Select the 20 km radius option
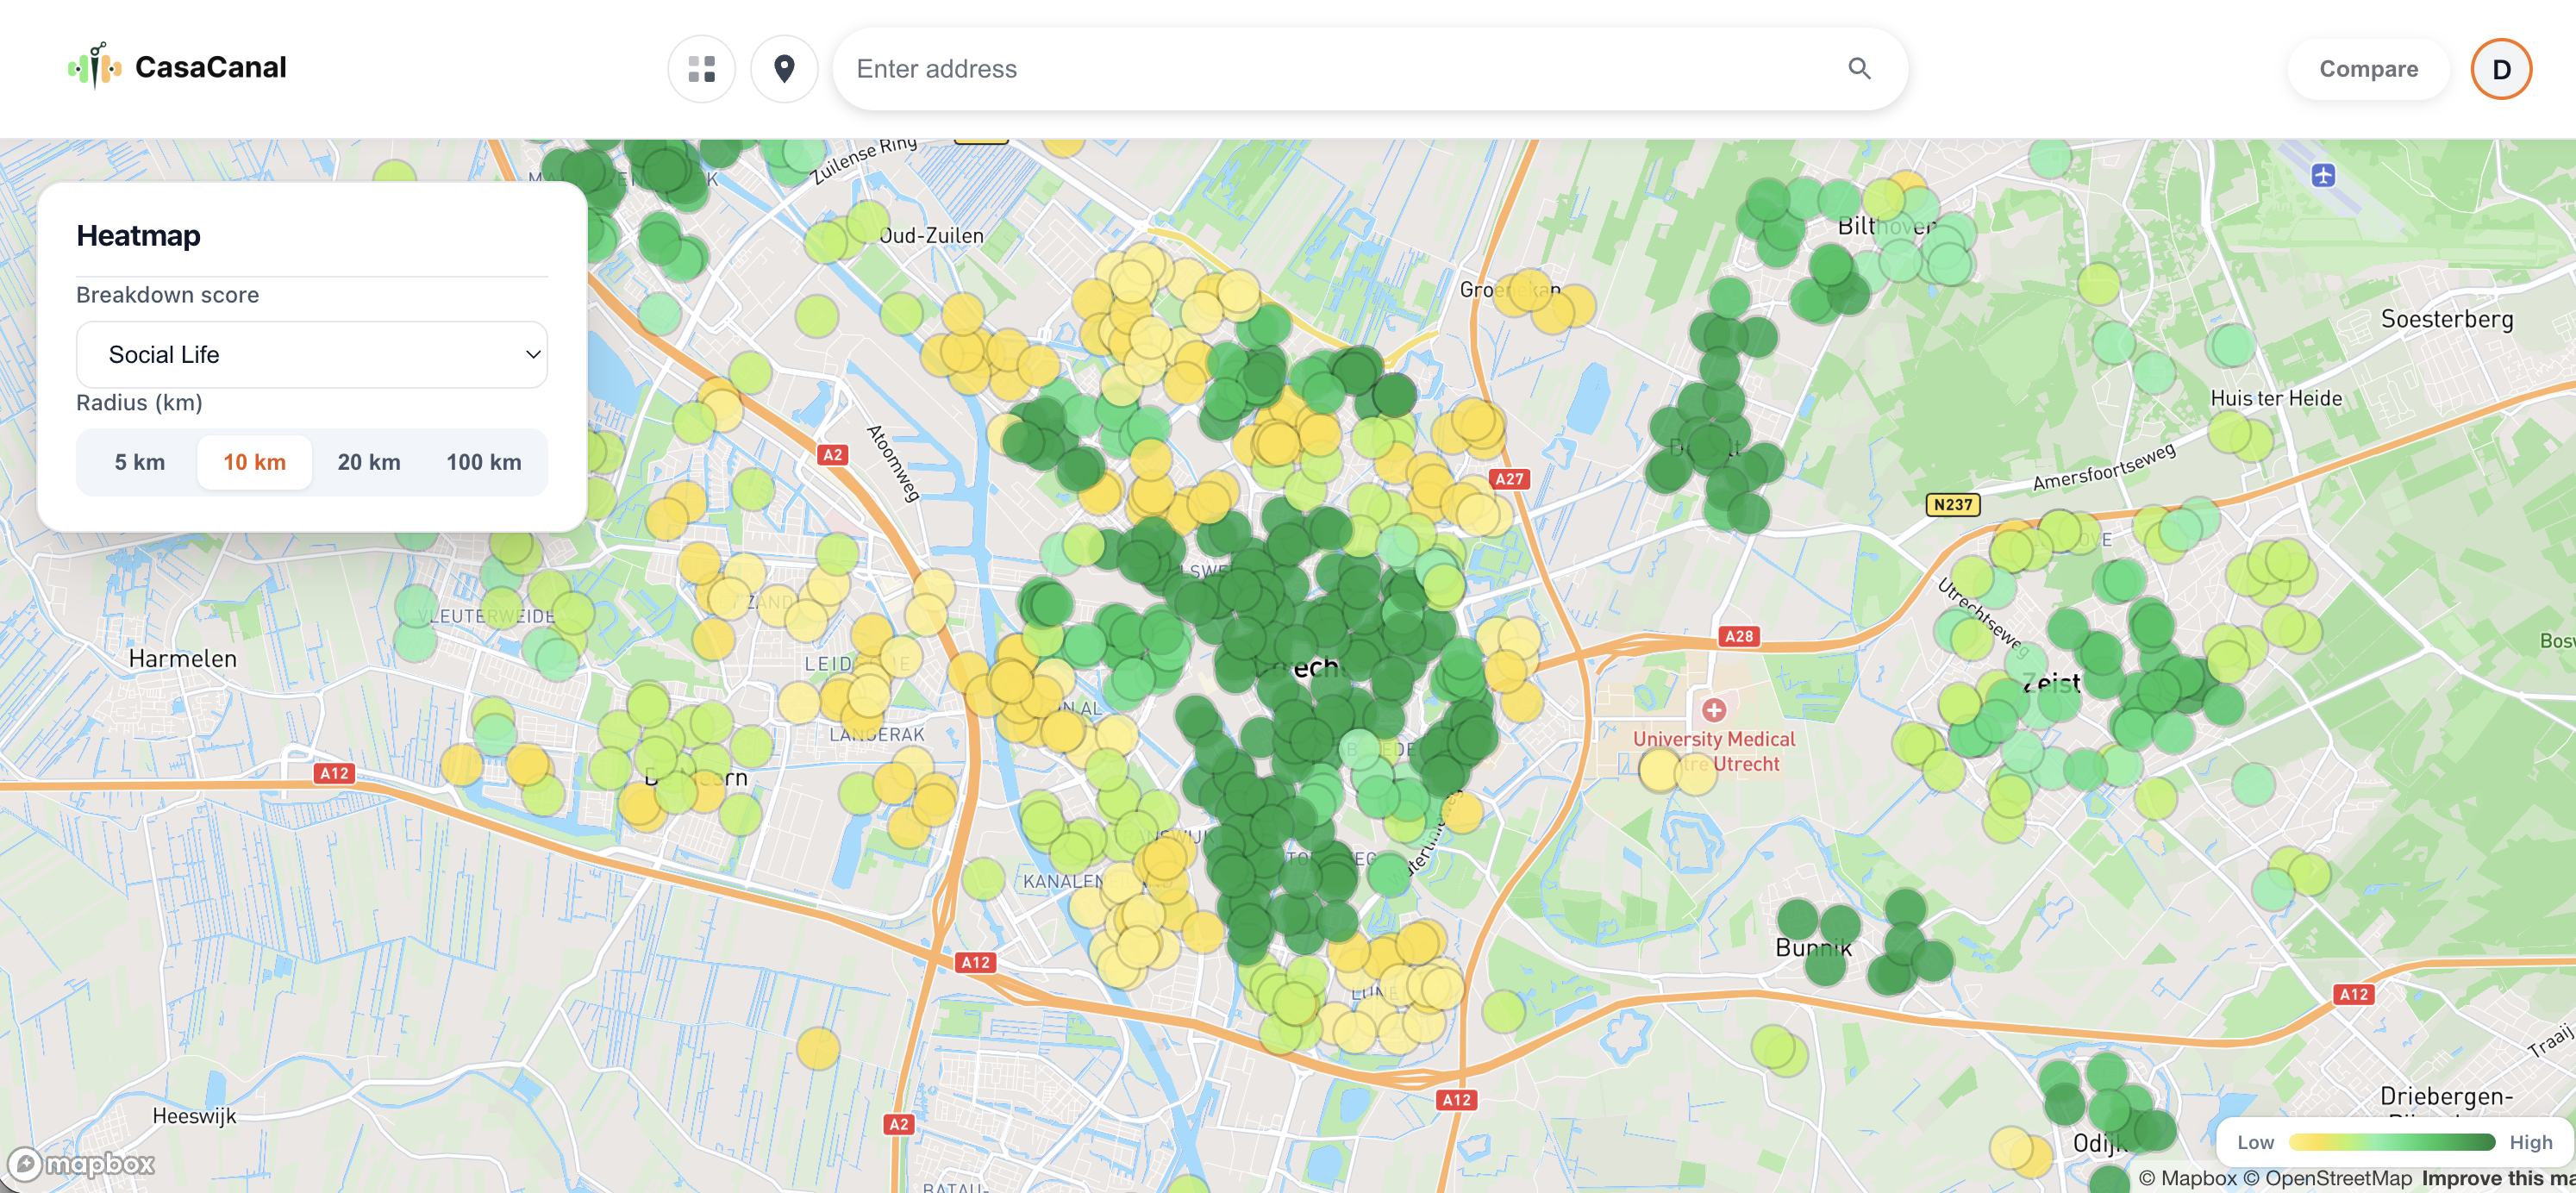Image resolution: width=2576 pixels, height=1193 pixels. tap(368, 462)
